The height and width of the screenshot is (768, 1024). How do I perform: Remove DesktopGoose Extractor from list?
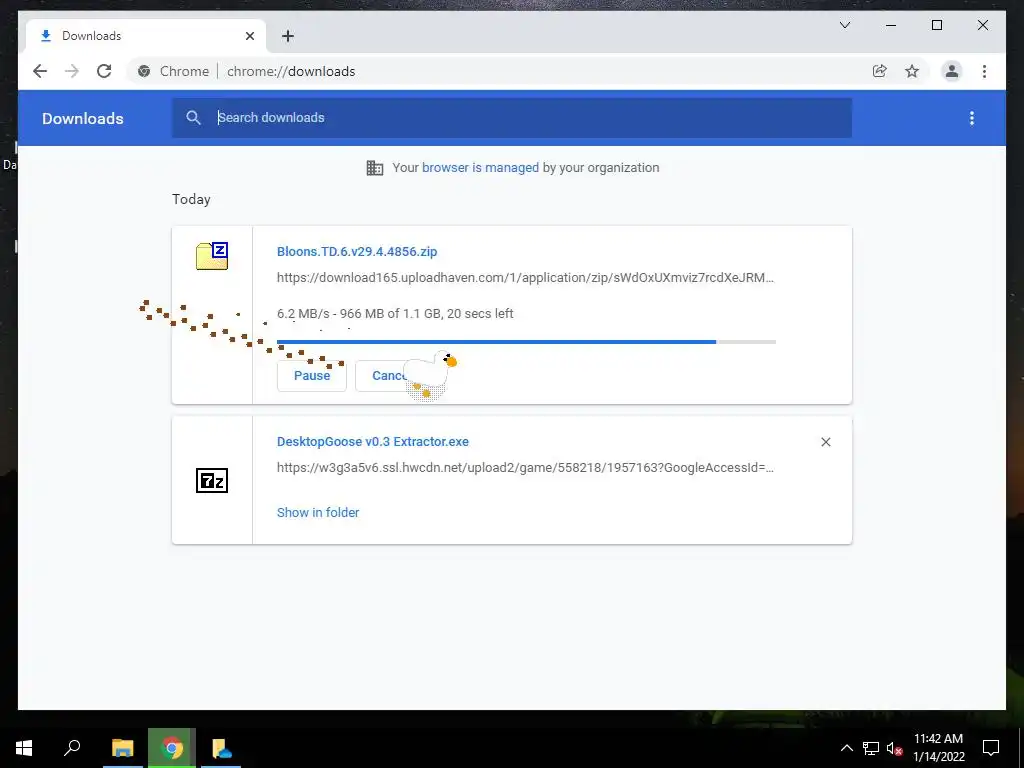point(825,442)
